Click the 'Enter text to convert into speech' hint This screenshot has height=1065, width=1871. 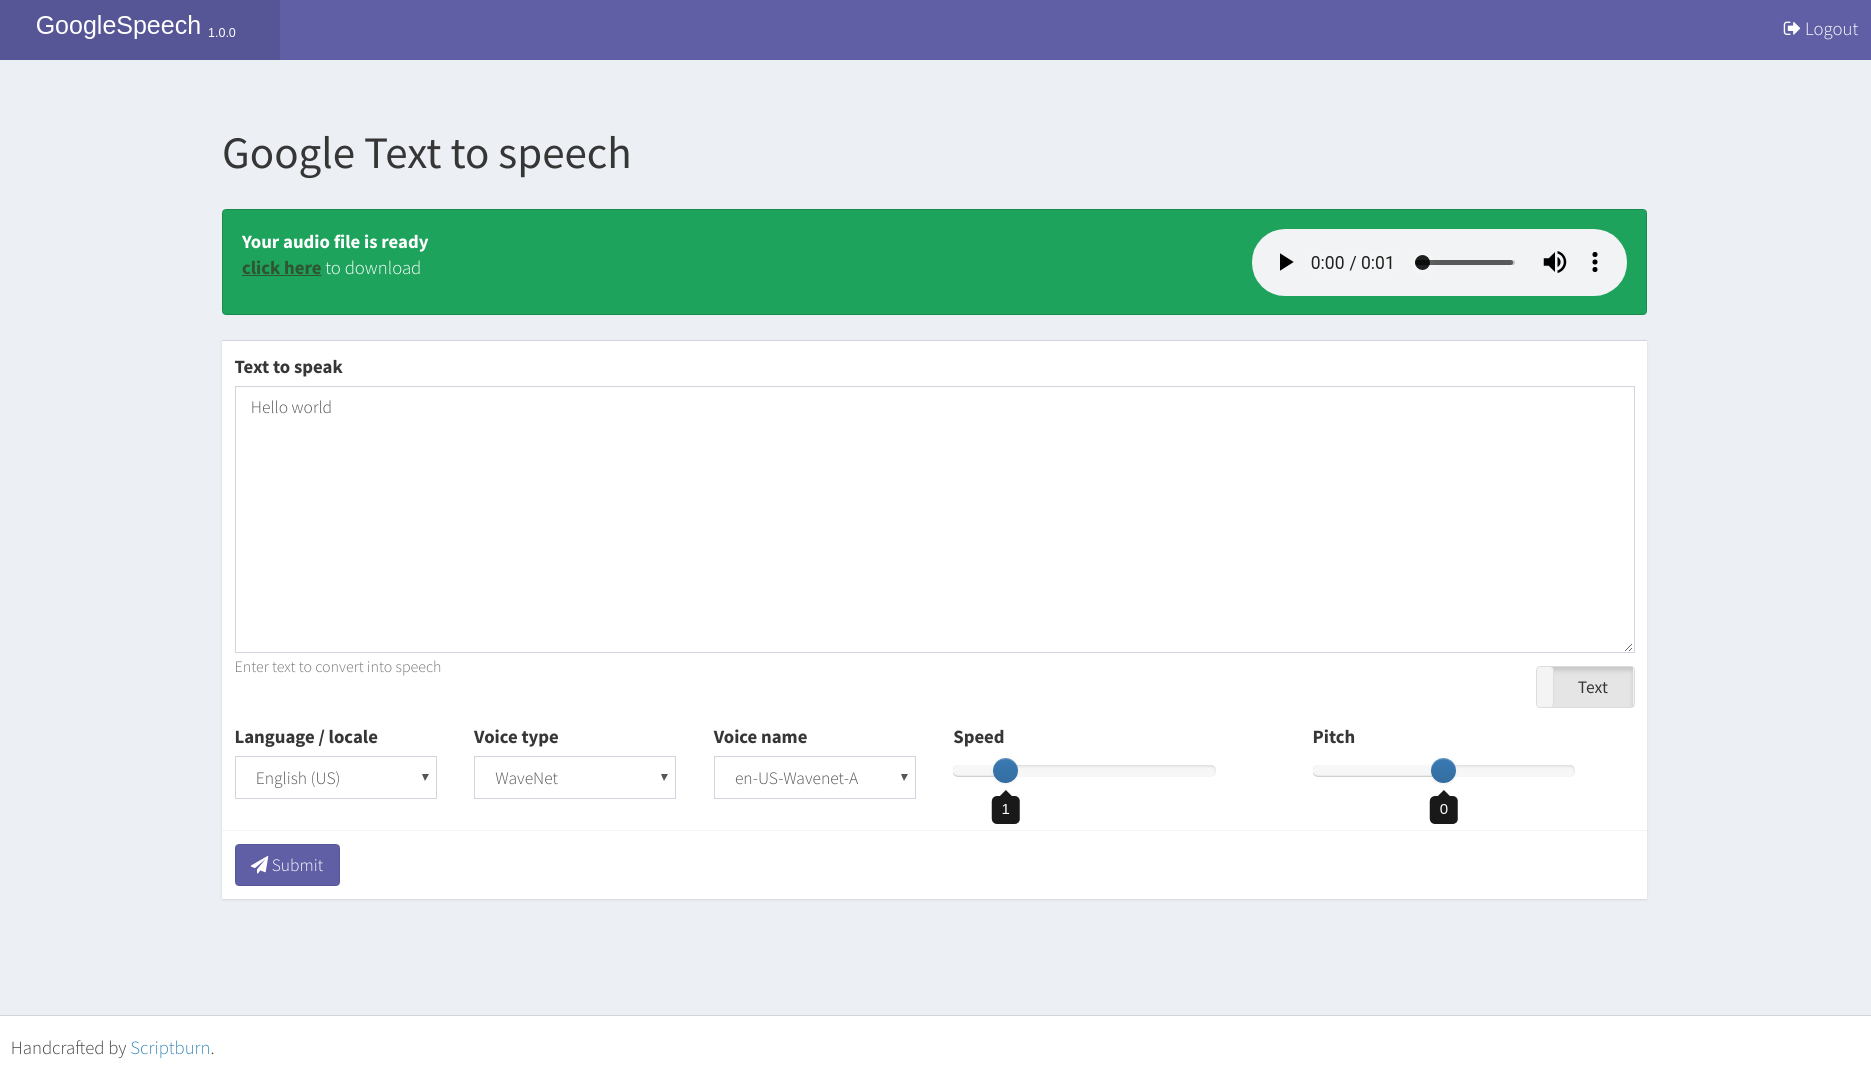click(x=338, y=667)
